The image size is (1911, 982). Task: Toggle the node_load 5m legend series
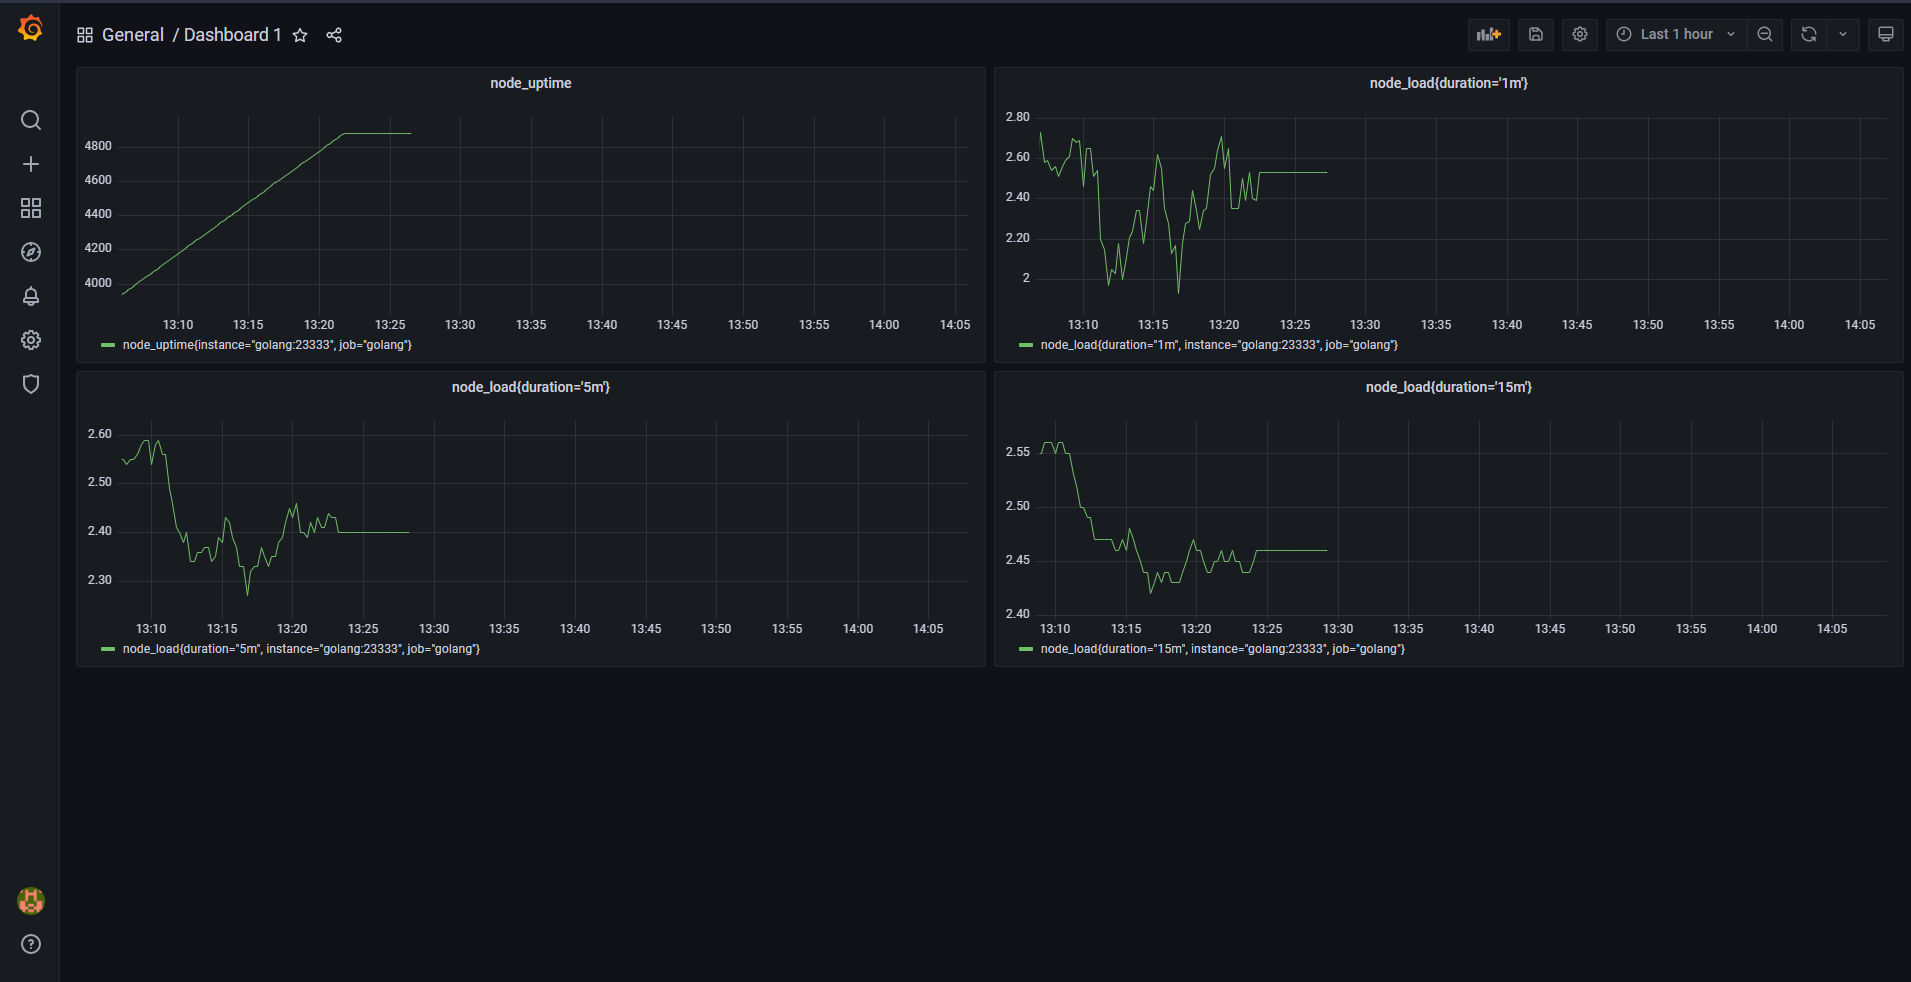[301, 649]
